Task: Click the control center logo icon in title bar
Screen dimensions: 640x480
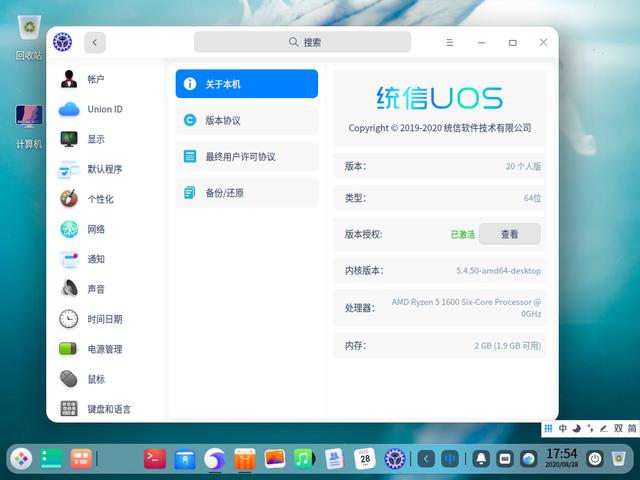Action: [62, 42]
